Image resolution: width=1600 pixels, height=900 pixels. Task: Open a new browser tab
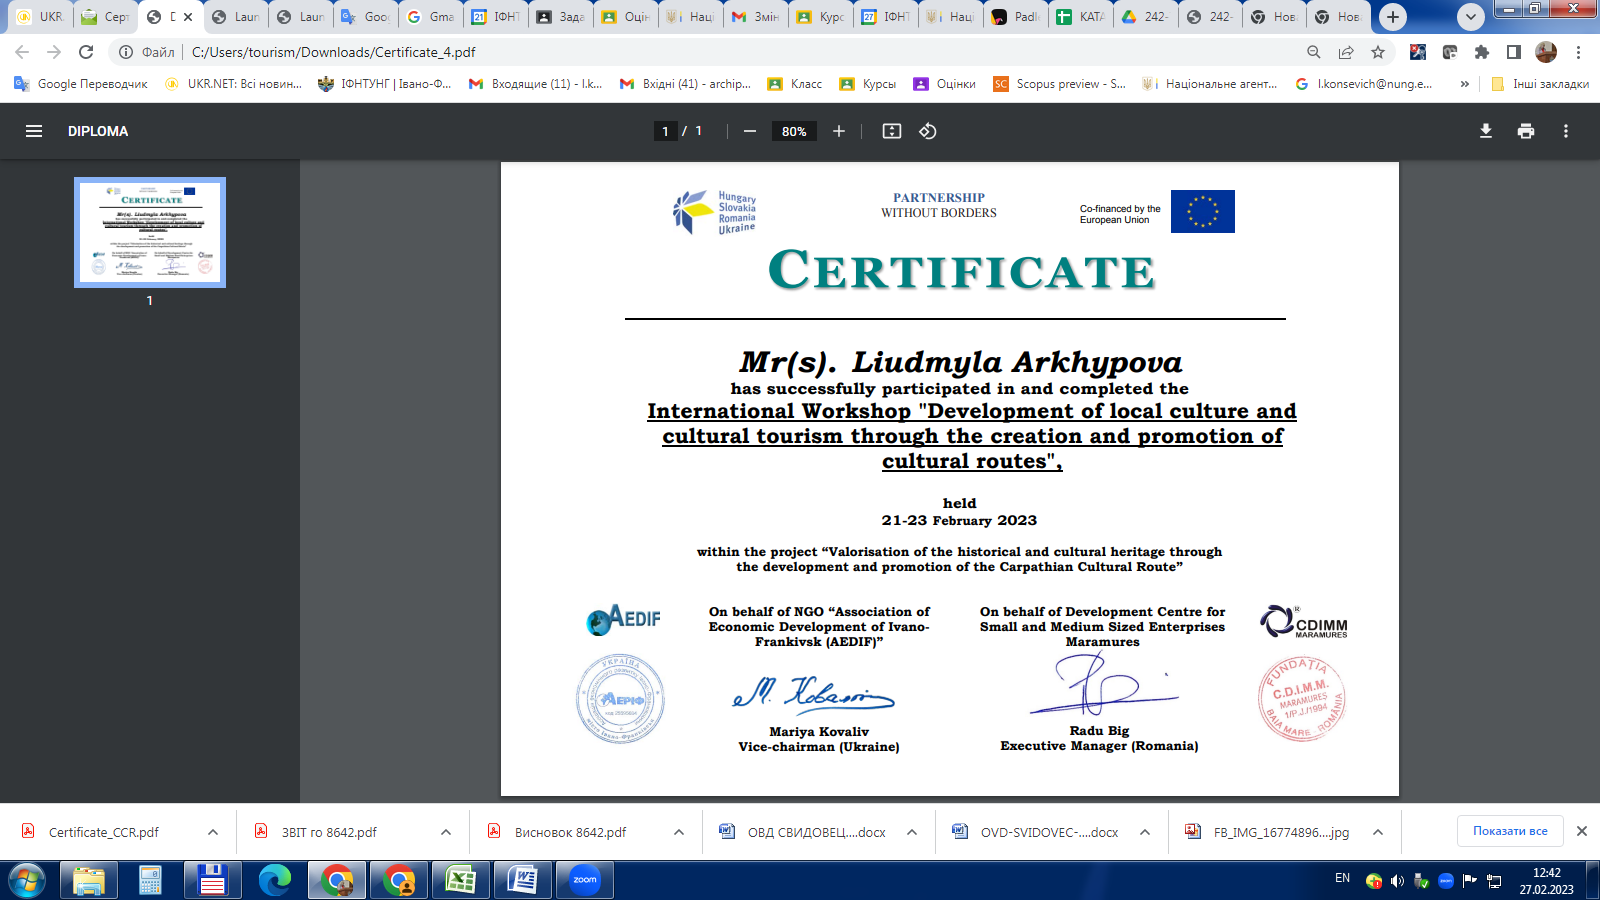1392,17
